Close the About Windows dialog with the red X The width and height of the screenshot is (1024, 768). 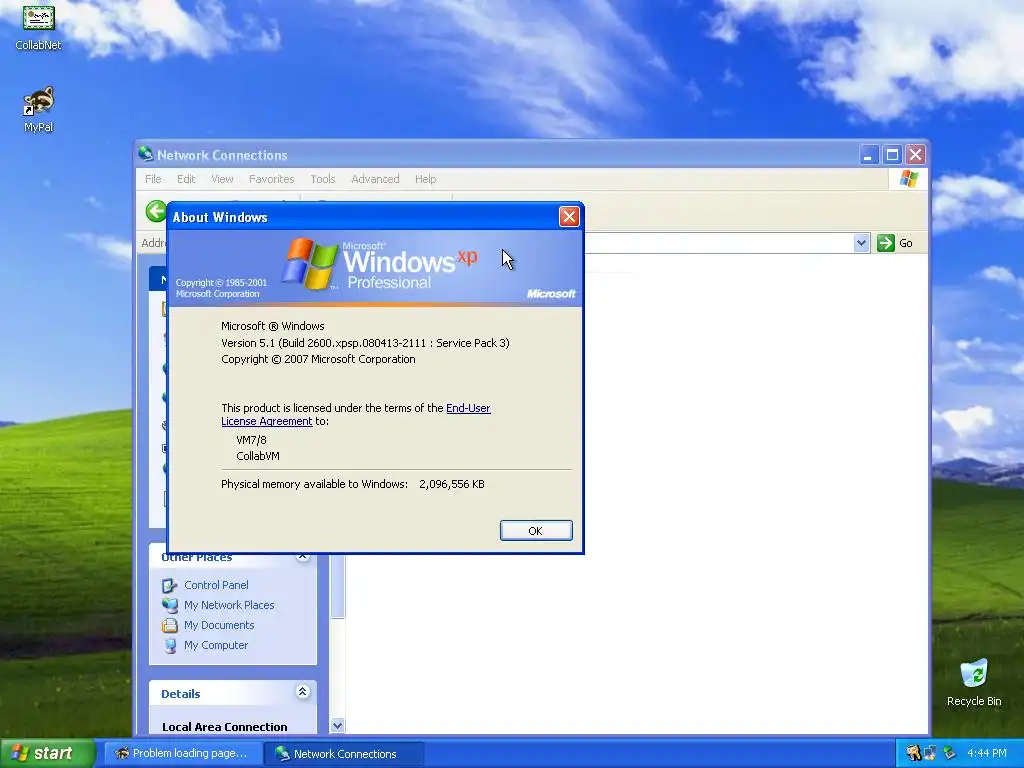569,217
